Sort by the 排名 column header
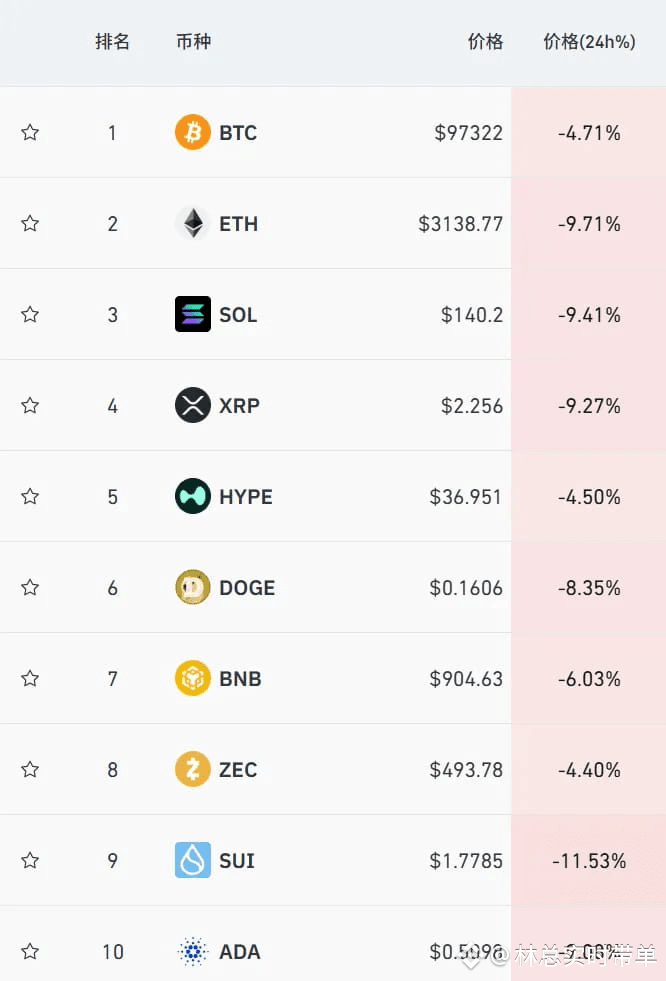Screen dimensions: 666x981 [112, 42]
